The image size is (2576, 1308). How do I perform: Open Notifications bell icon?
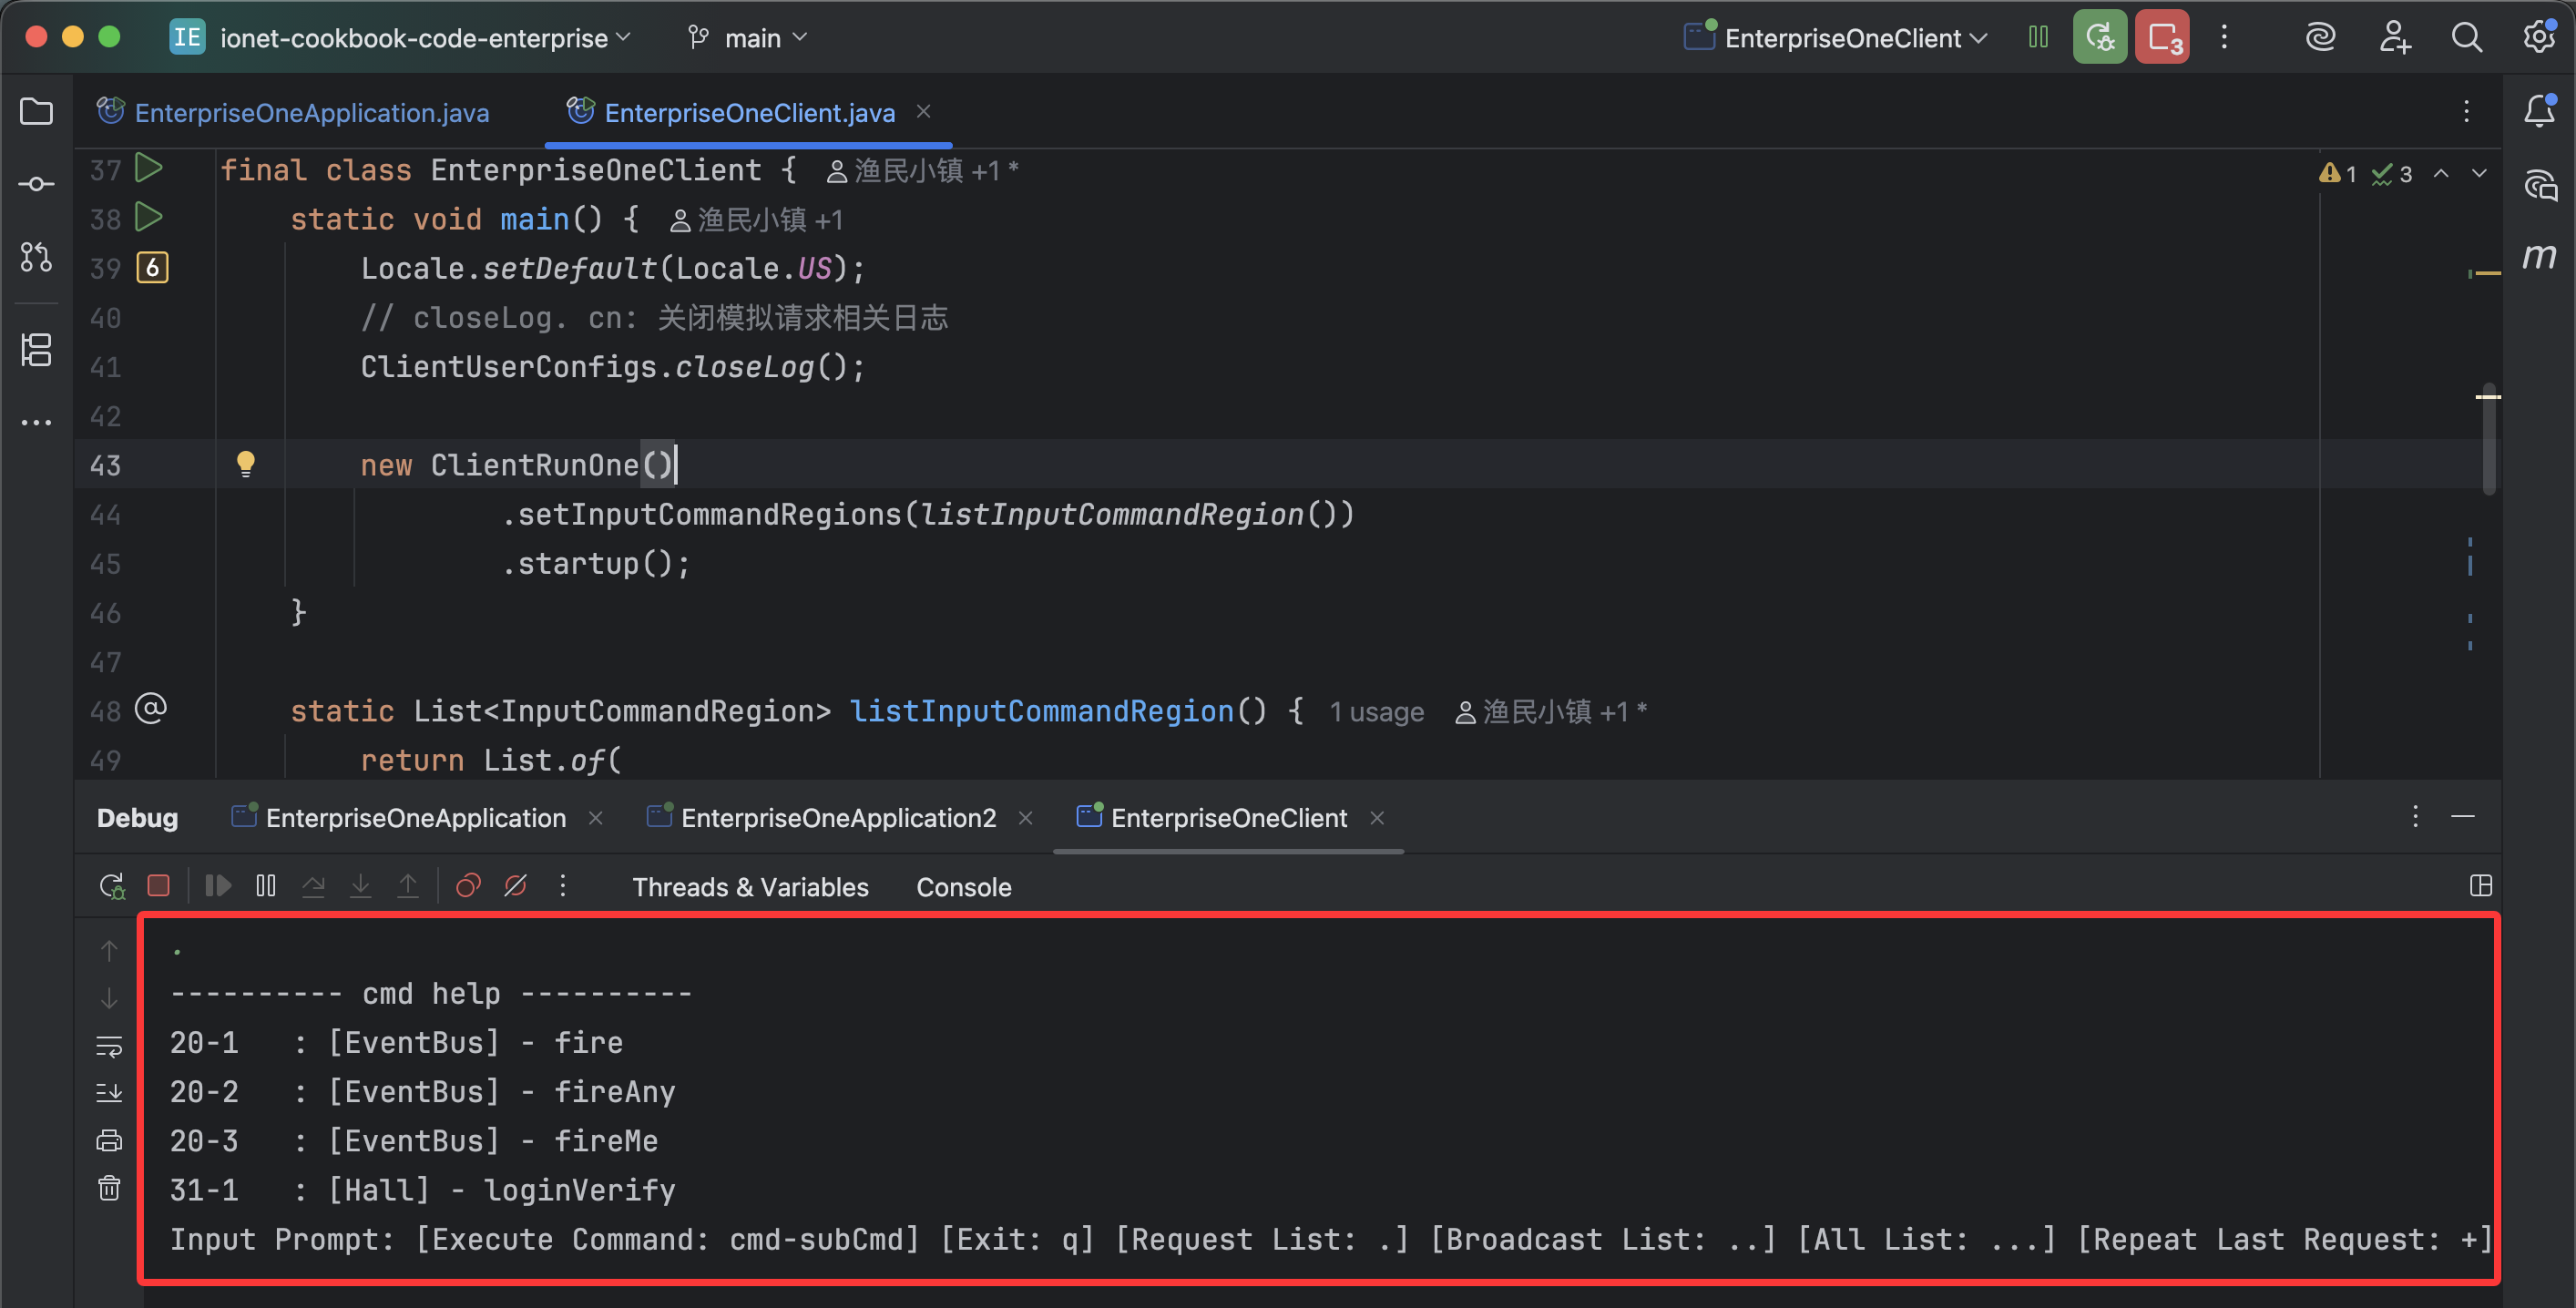(2539, 111)
